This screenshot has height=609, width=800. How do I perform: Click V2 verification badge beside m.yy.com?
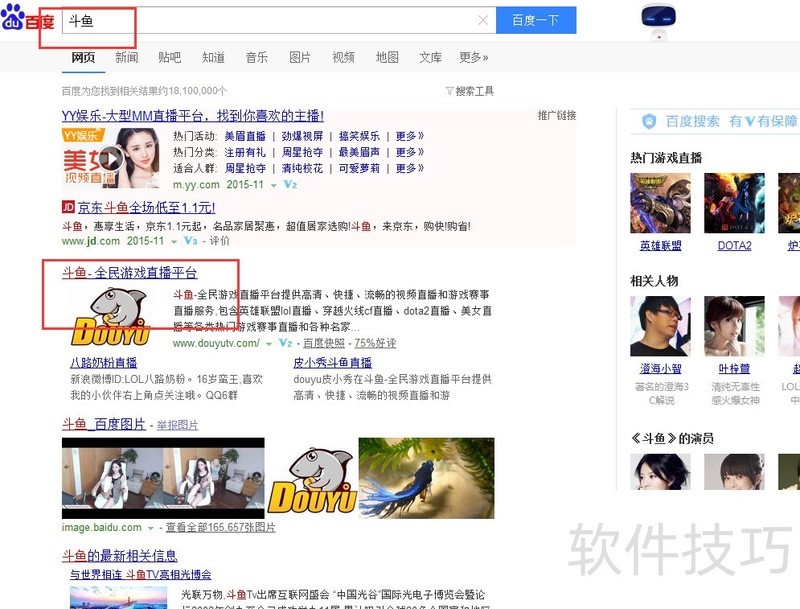(290, 184)
